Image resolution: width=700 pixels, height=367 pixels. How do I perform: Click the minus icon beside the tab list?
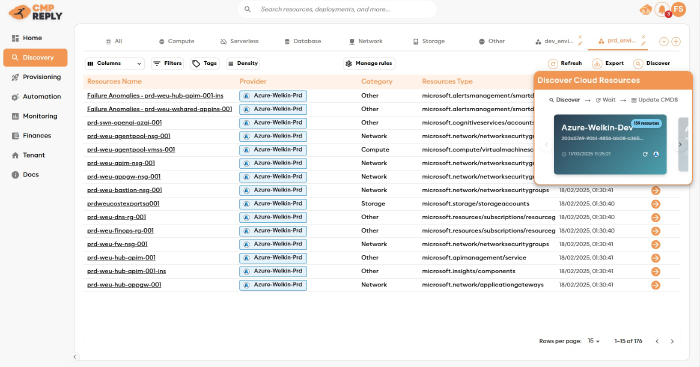[664, 42]
